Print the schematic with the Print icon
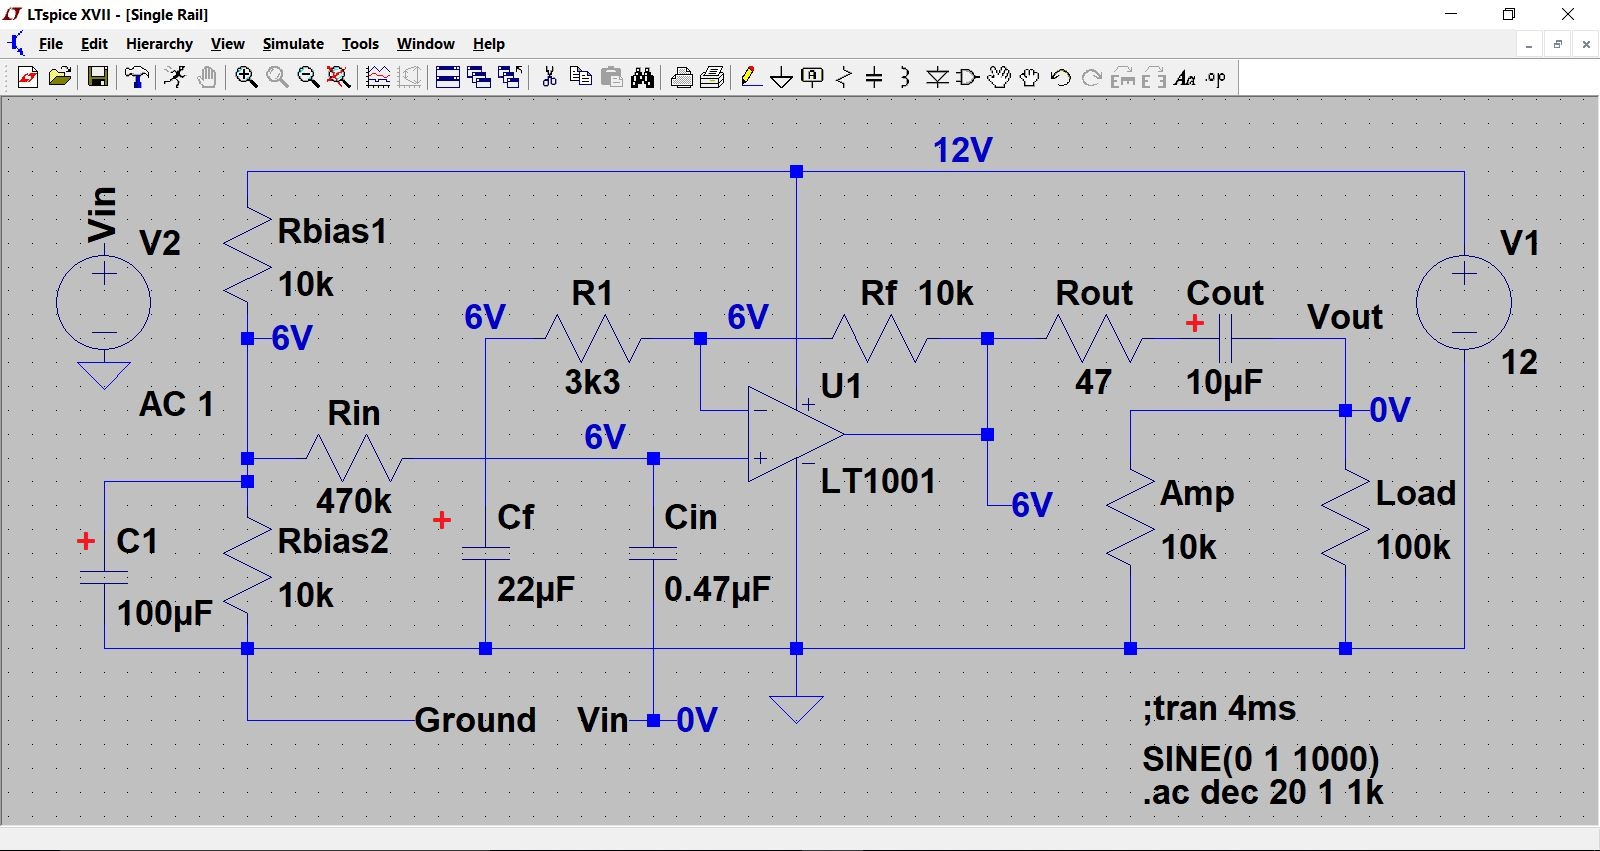 click(x=713, y=77)
